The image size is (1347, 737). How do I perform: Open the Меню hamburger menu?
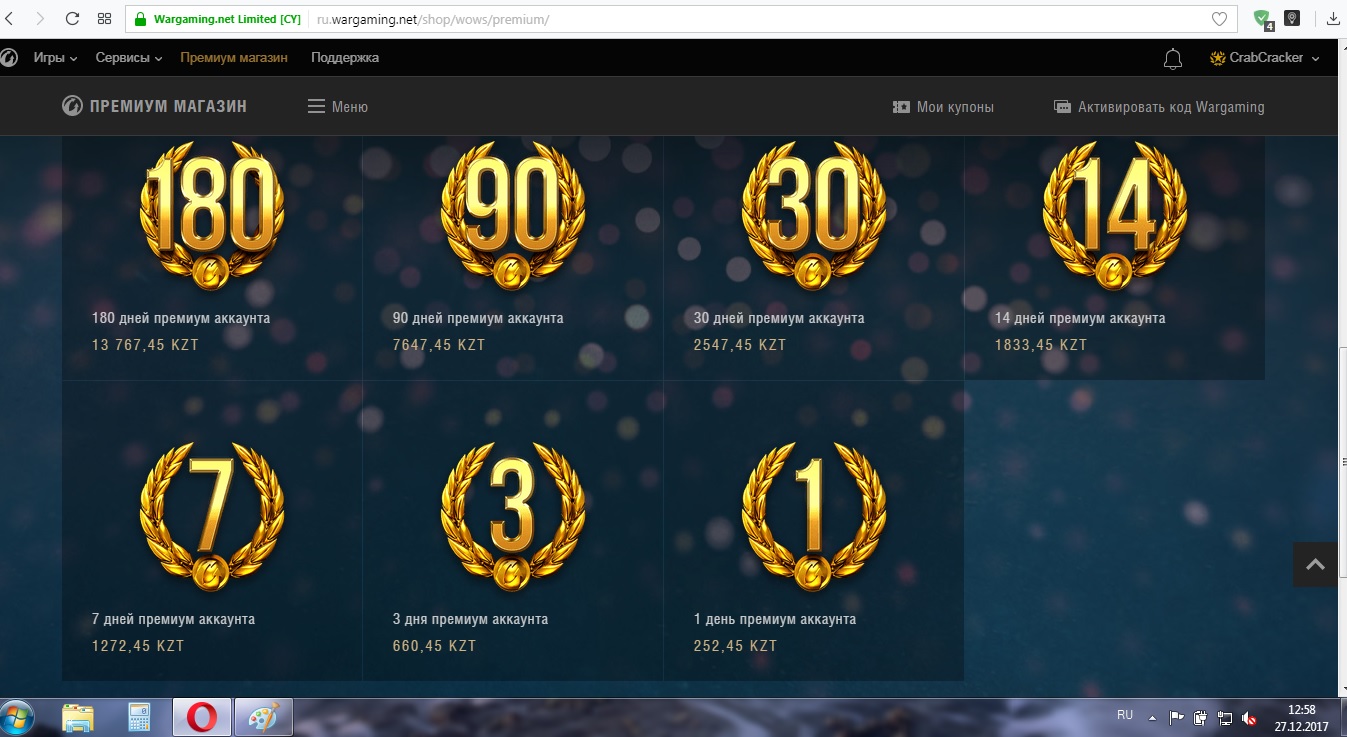[337, 107]
